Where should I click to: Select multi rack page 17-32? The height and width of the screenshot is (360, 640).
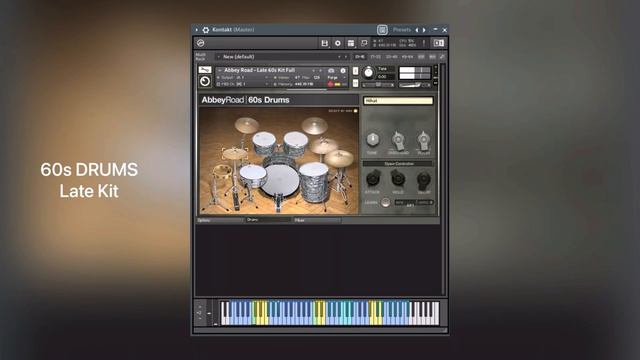[376, 57]
